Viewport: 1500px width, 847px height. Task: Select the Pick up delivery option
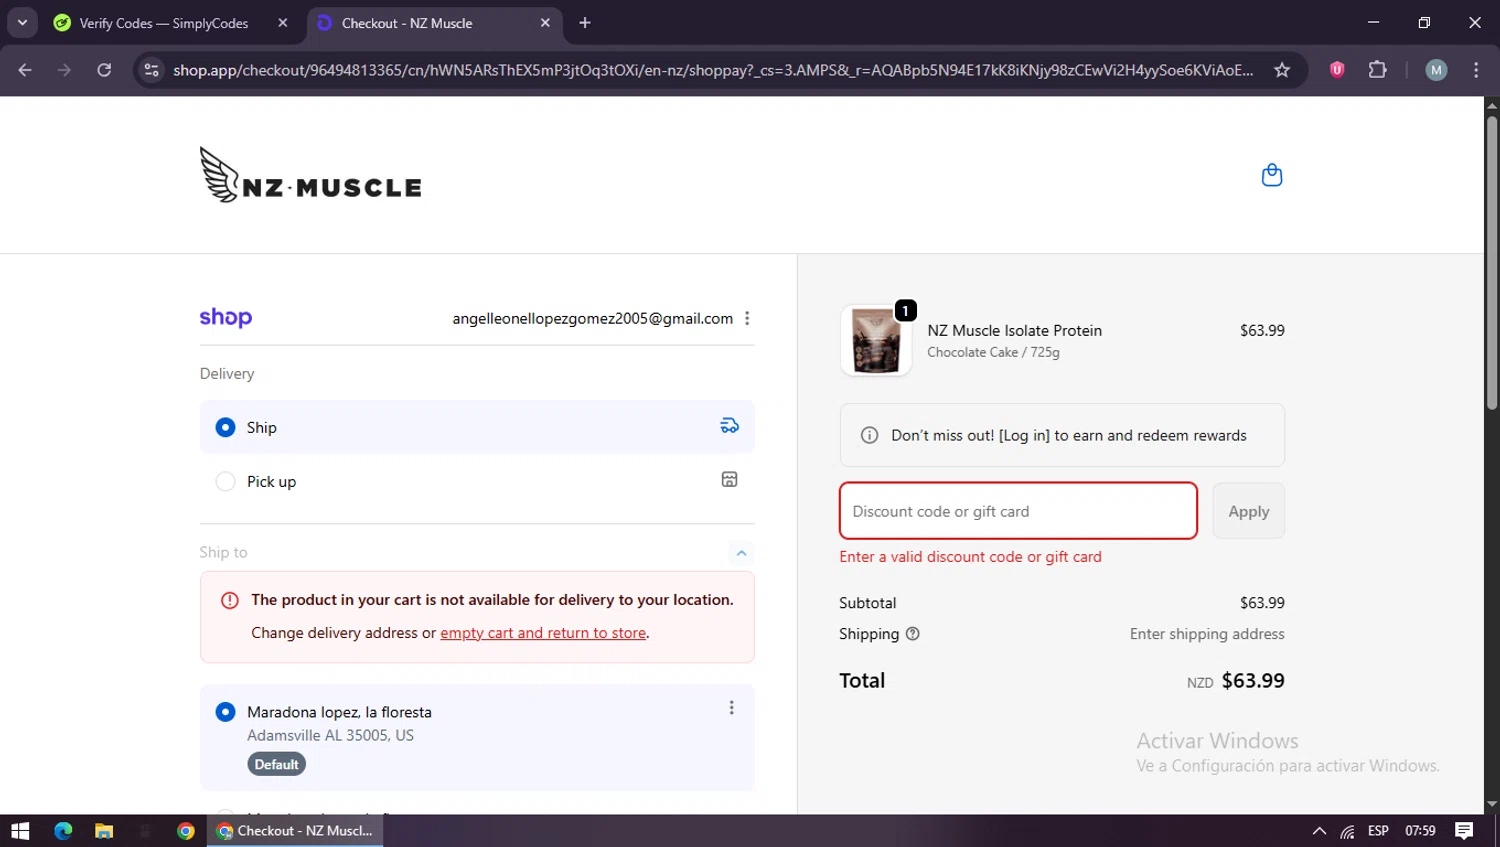477,481
